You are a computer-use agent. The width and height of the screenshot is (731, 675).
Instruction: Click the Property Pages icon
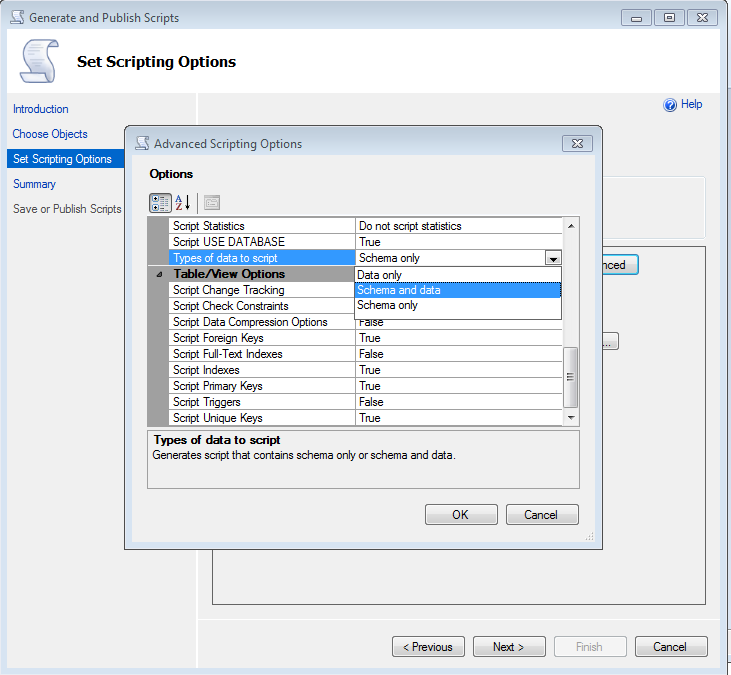[x=212, y=203]
